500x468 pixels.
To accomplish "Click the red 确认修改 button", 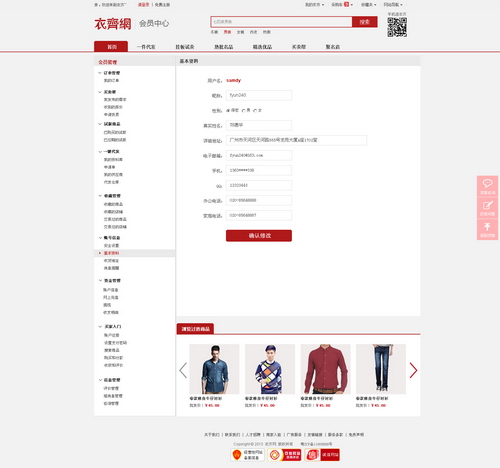I will coord(259,236).
